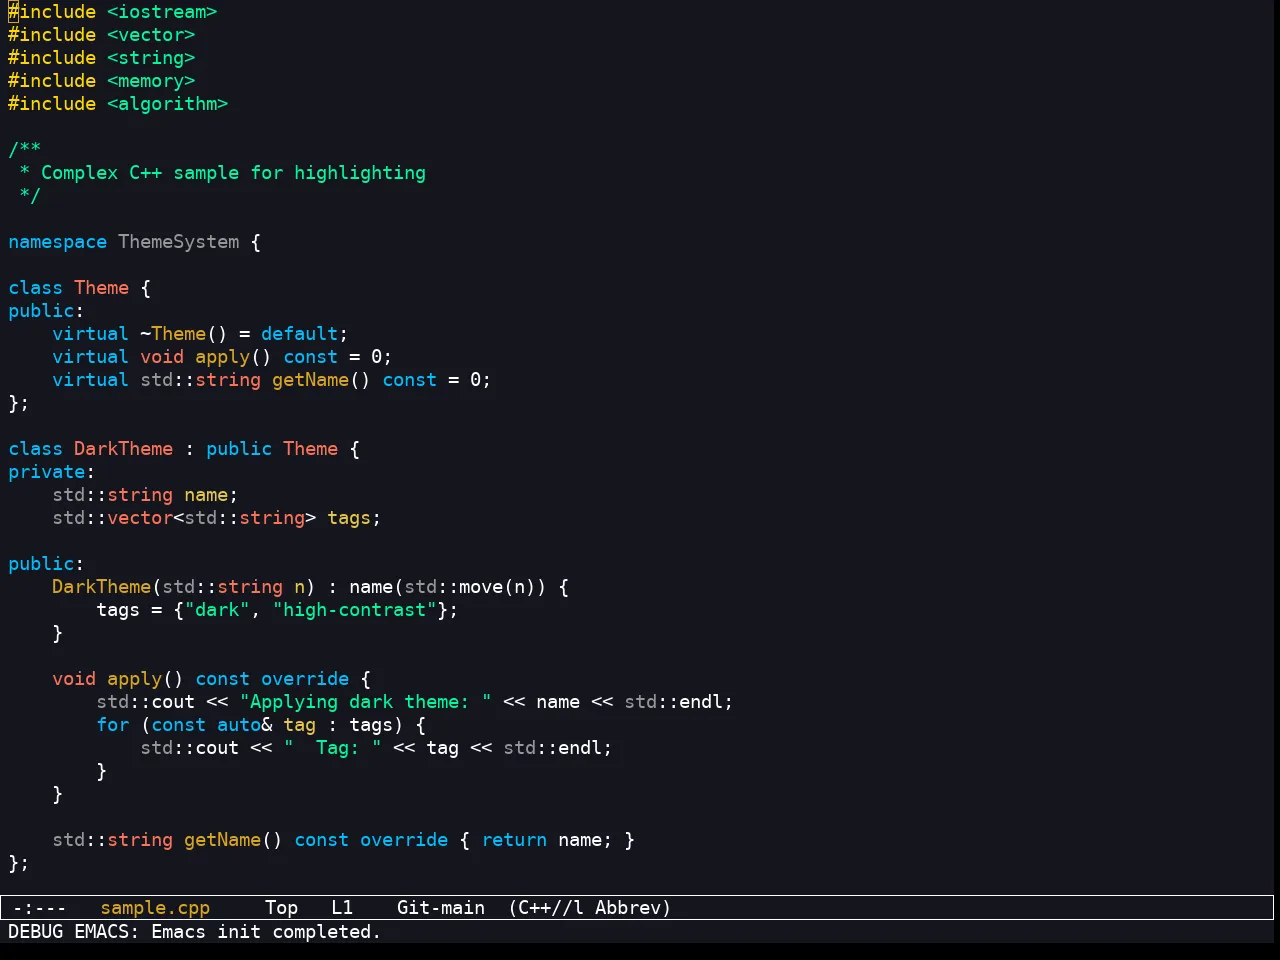Click the "dark" string literal

click(217, 610)
